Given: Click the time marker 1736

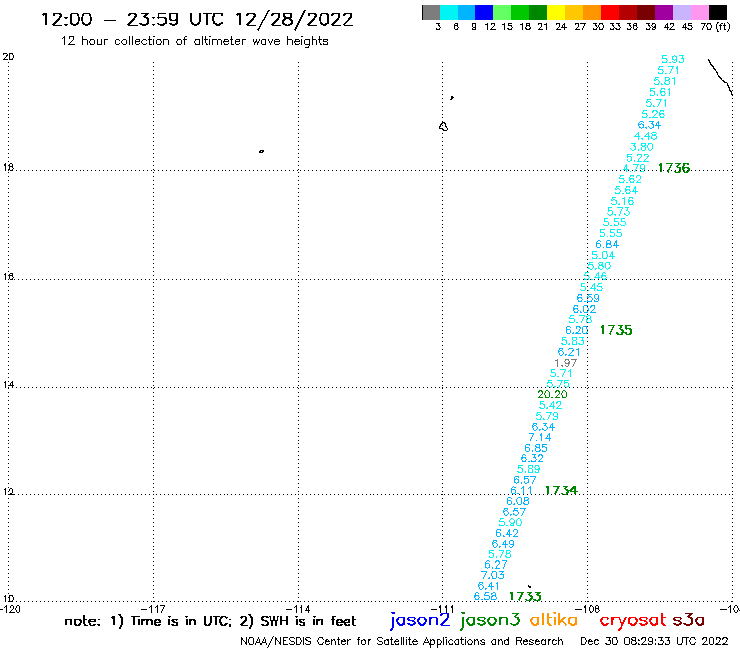Looking at the screenshot, I should pyautogui.click(x=674, y=168).
